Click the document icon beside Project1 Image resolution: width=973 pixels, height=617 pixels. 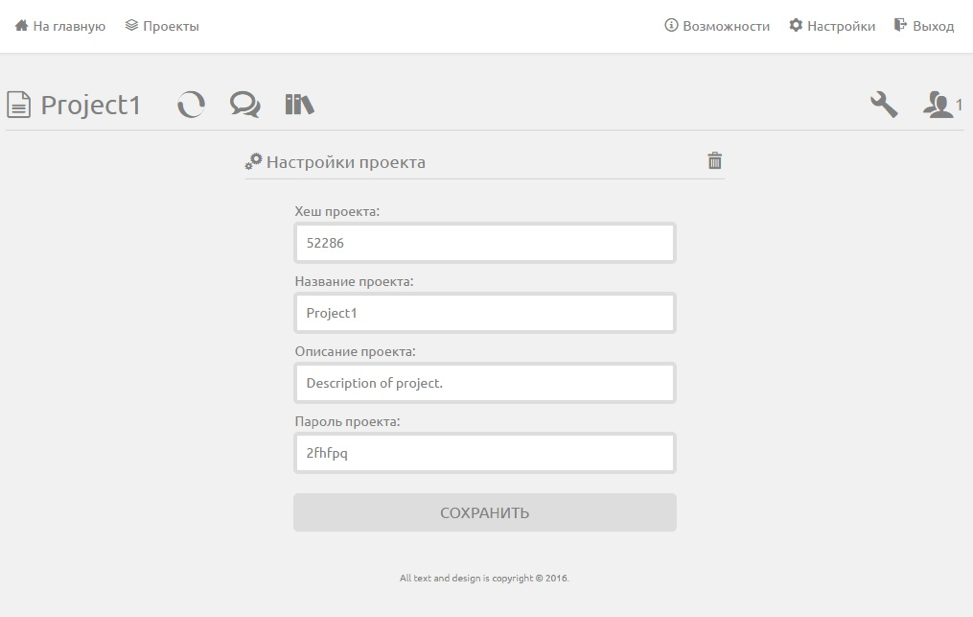tap(19, 104)
